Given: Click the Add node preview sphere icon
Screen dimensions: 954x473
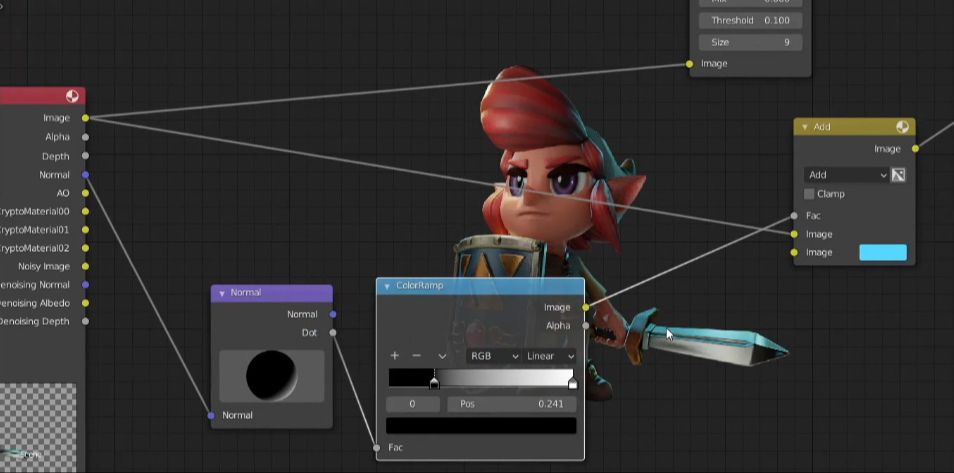Looking at the screenshot, I should [902, 127].
